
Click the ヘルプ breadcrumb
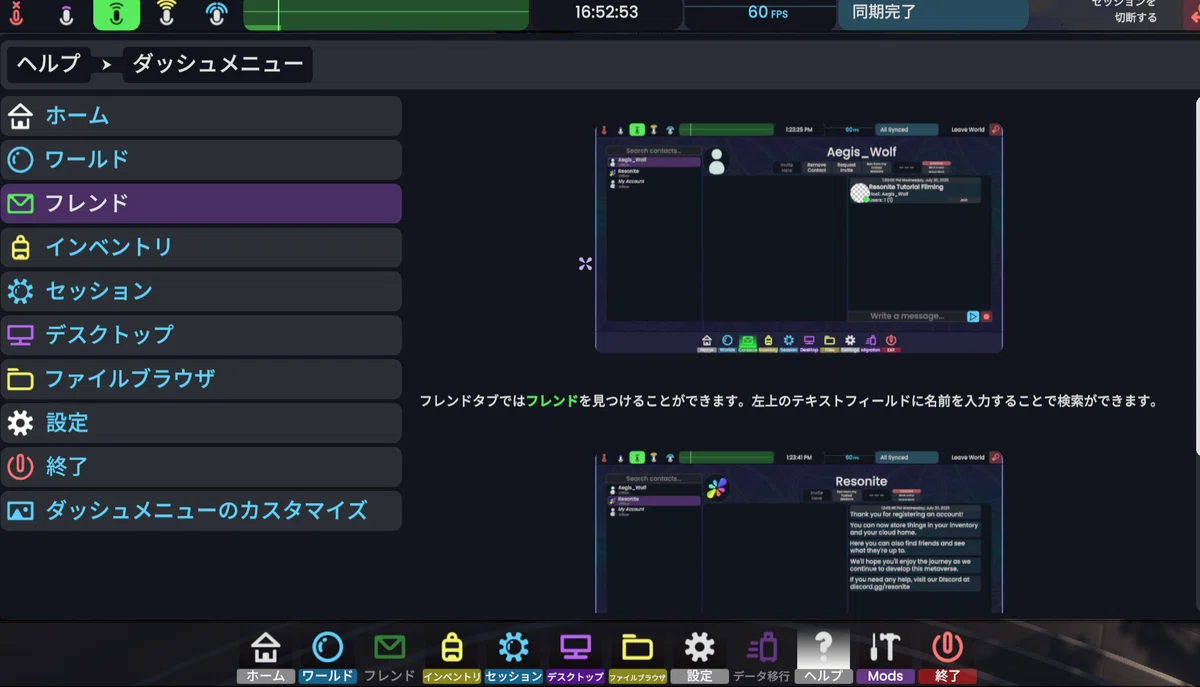[x=48, y=64]
